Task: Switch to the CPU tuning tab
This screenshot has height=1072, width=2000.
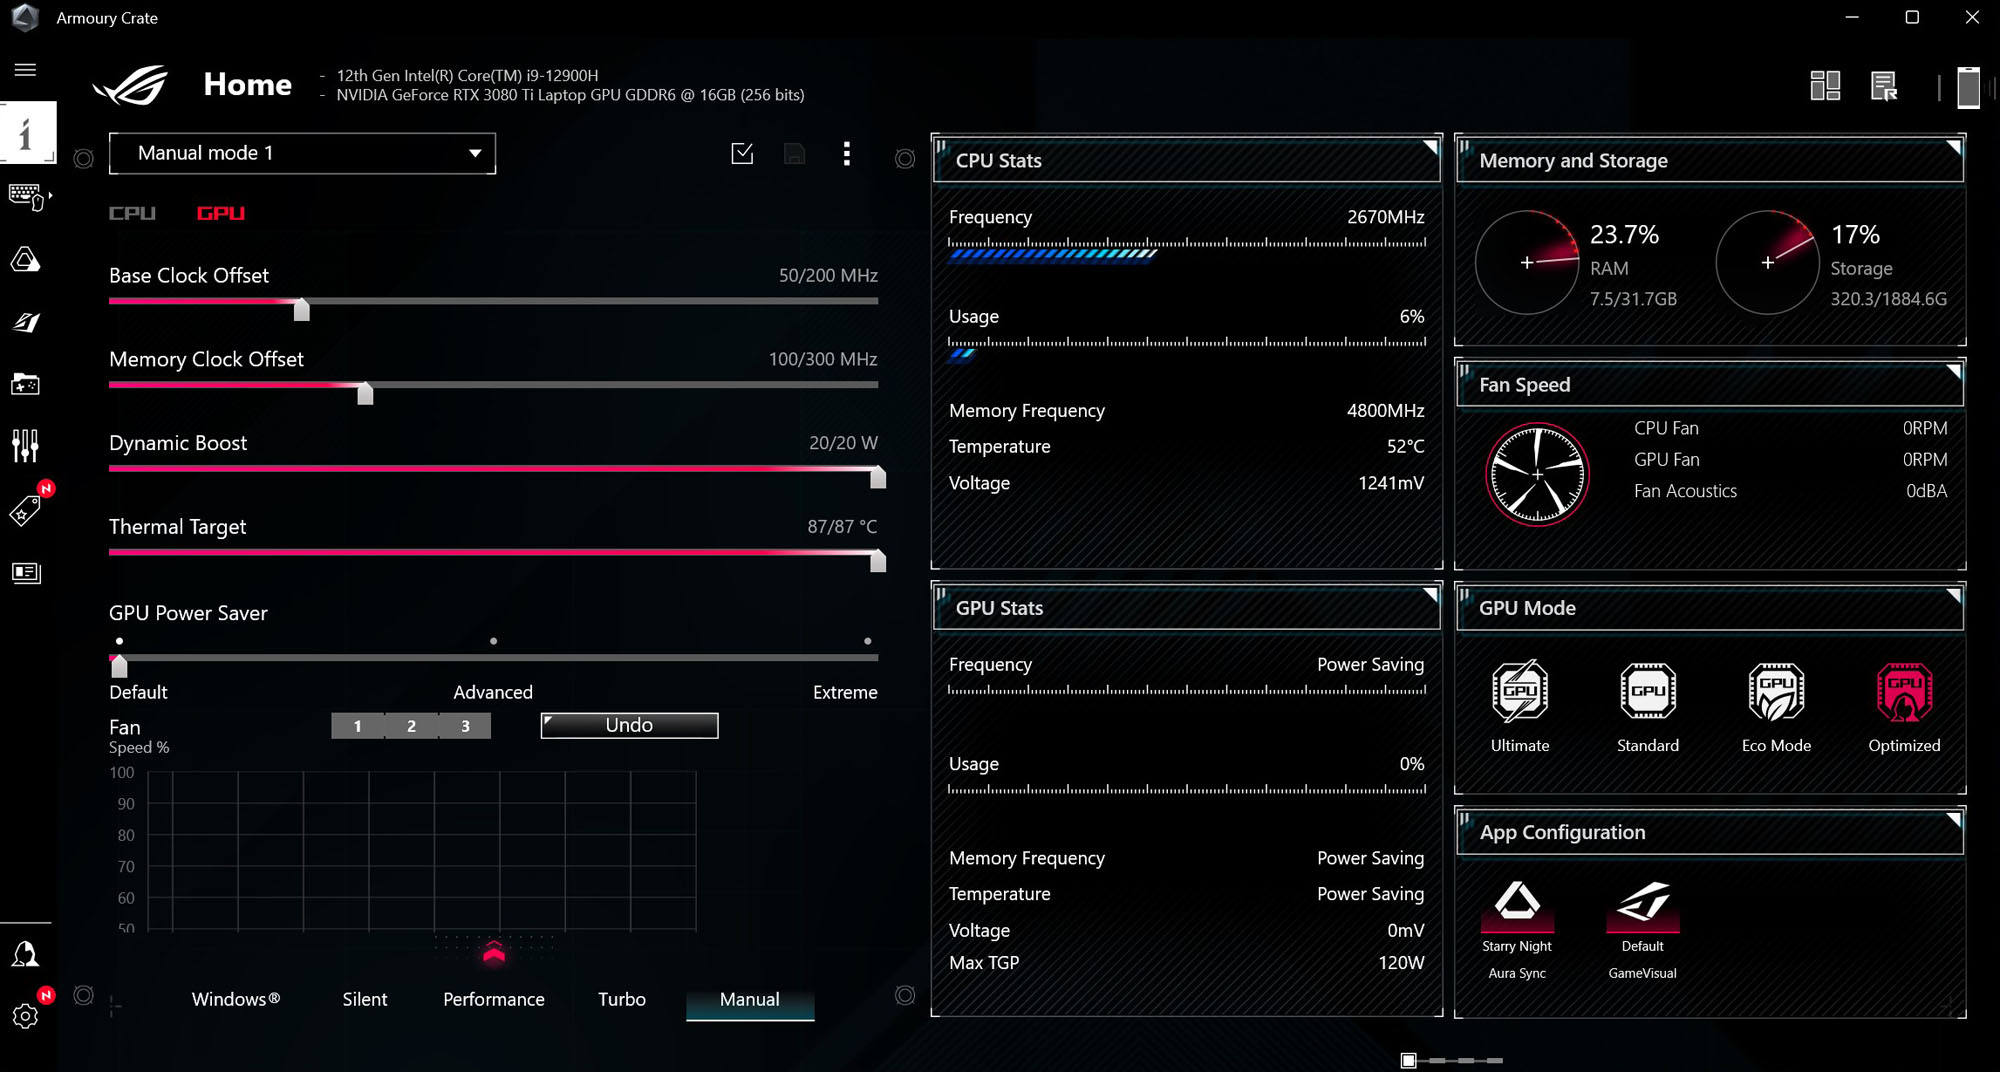Action: click(132, 213)
